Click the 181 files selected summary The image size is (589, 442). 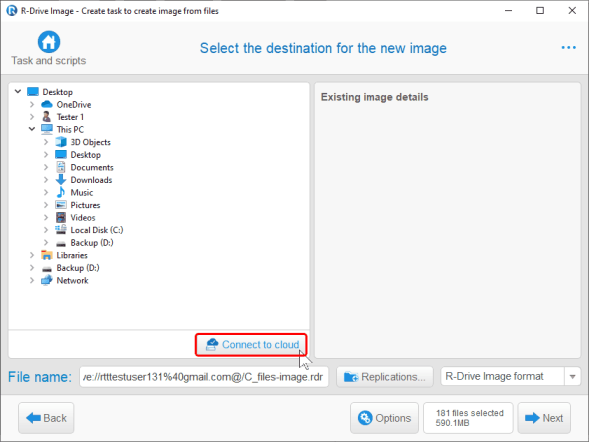(468, 418)
